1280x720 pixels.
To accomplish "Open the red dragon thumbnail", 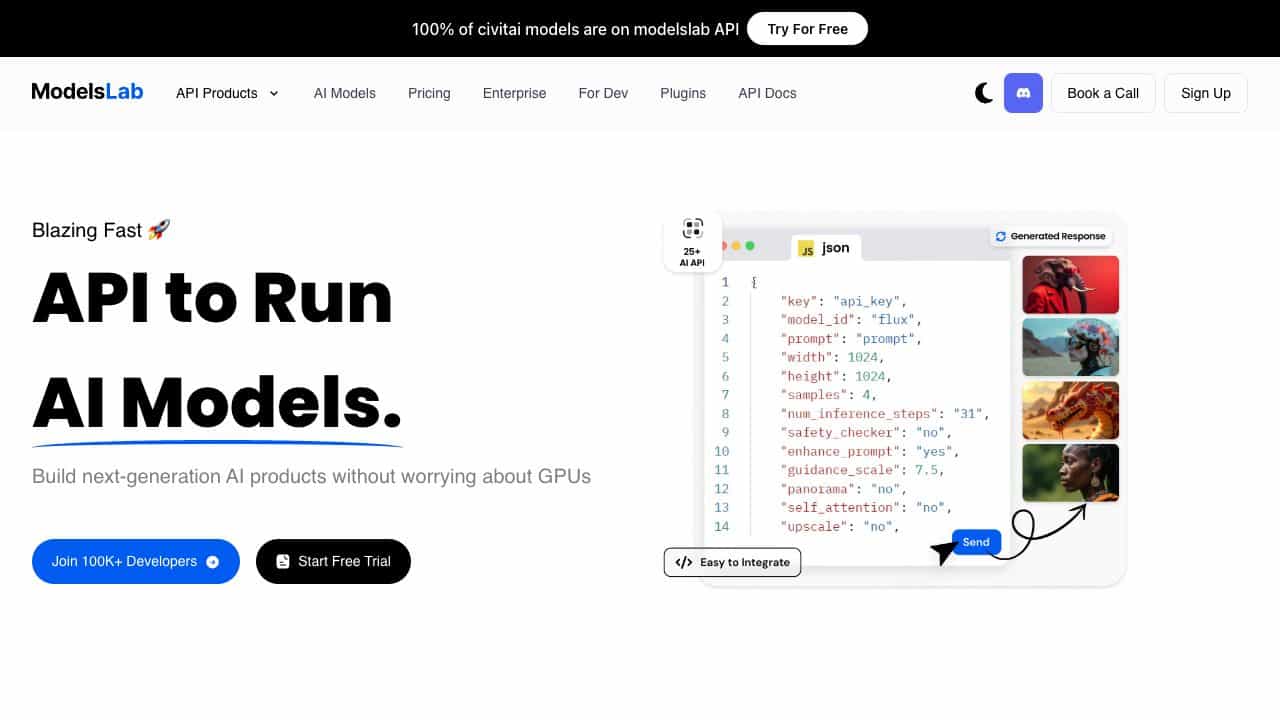I will [x=1071, y=410].
